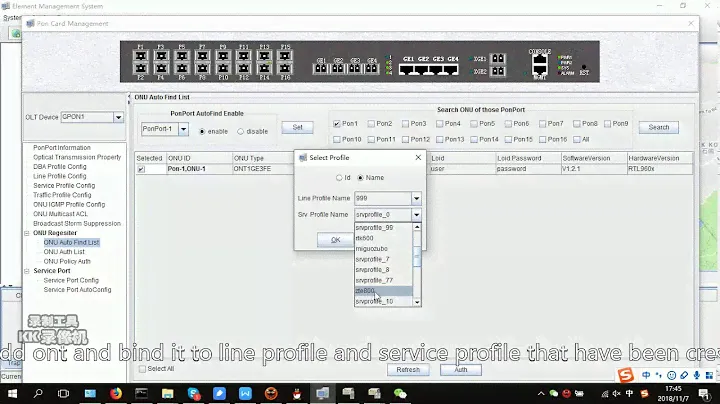This screenshot has width=720, height=404.
Task: Click the GE1 Ethernet port icon
Action: (409, 69)
